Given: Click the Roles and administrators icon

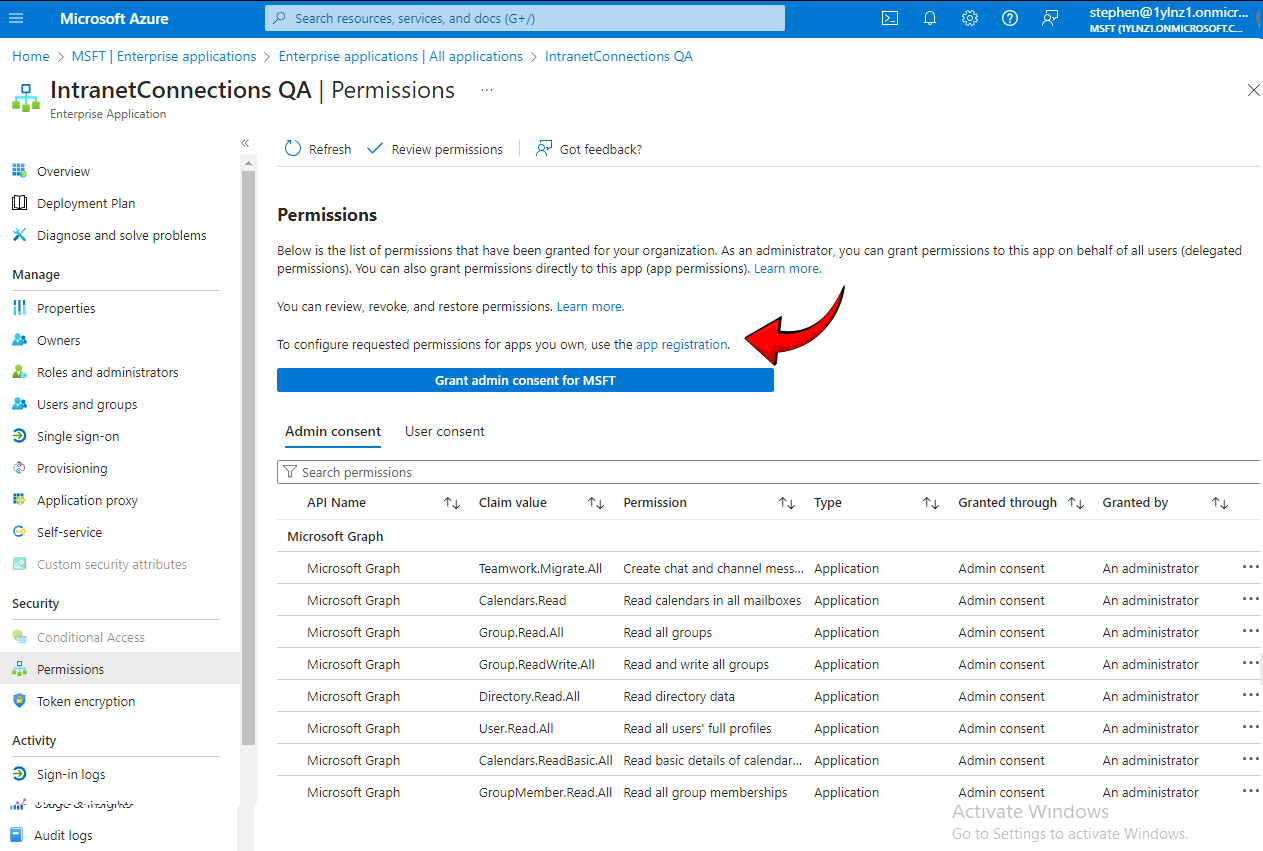Looking at the screenshot, I should pyautogui.click(x=19, y=372).
